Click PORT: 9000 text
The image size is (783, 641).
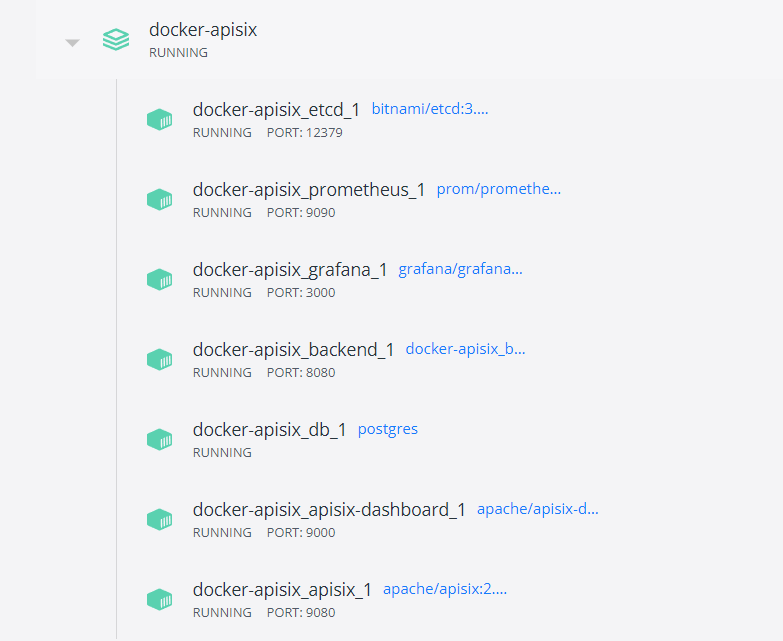click(301, 533)
